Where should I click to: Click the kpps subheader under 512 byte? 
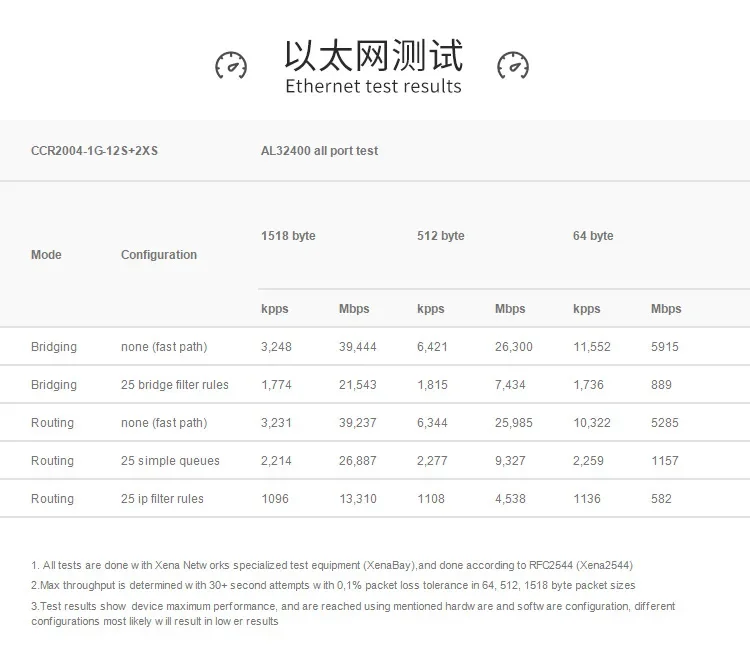pyautogui.click(x=430, y=309)
